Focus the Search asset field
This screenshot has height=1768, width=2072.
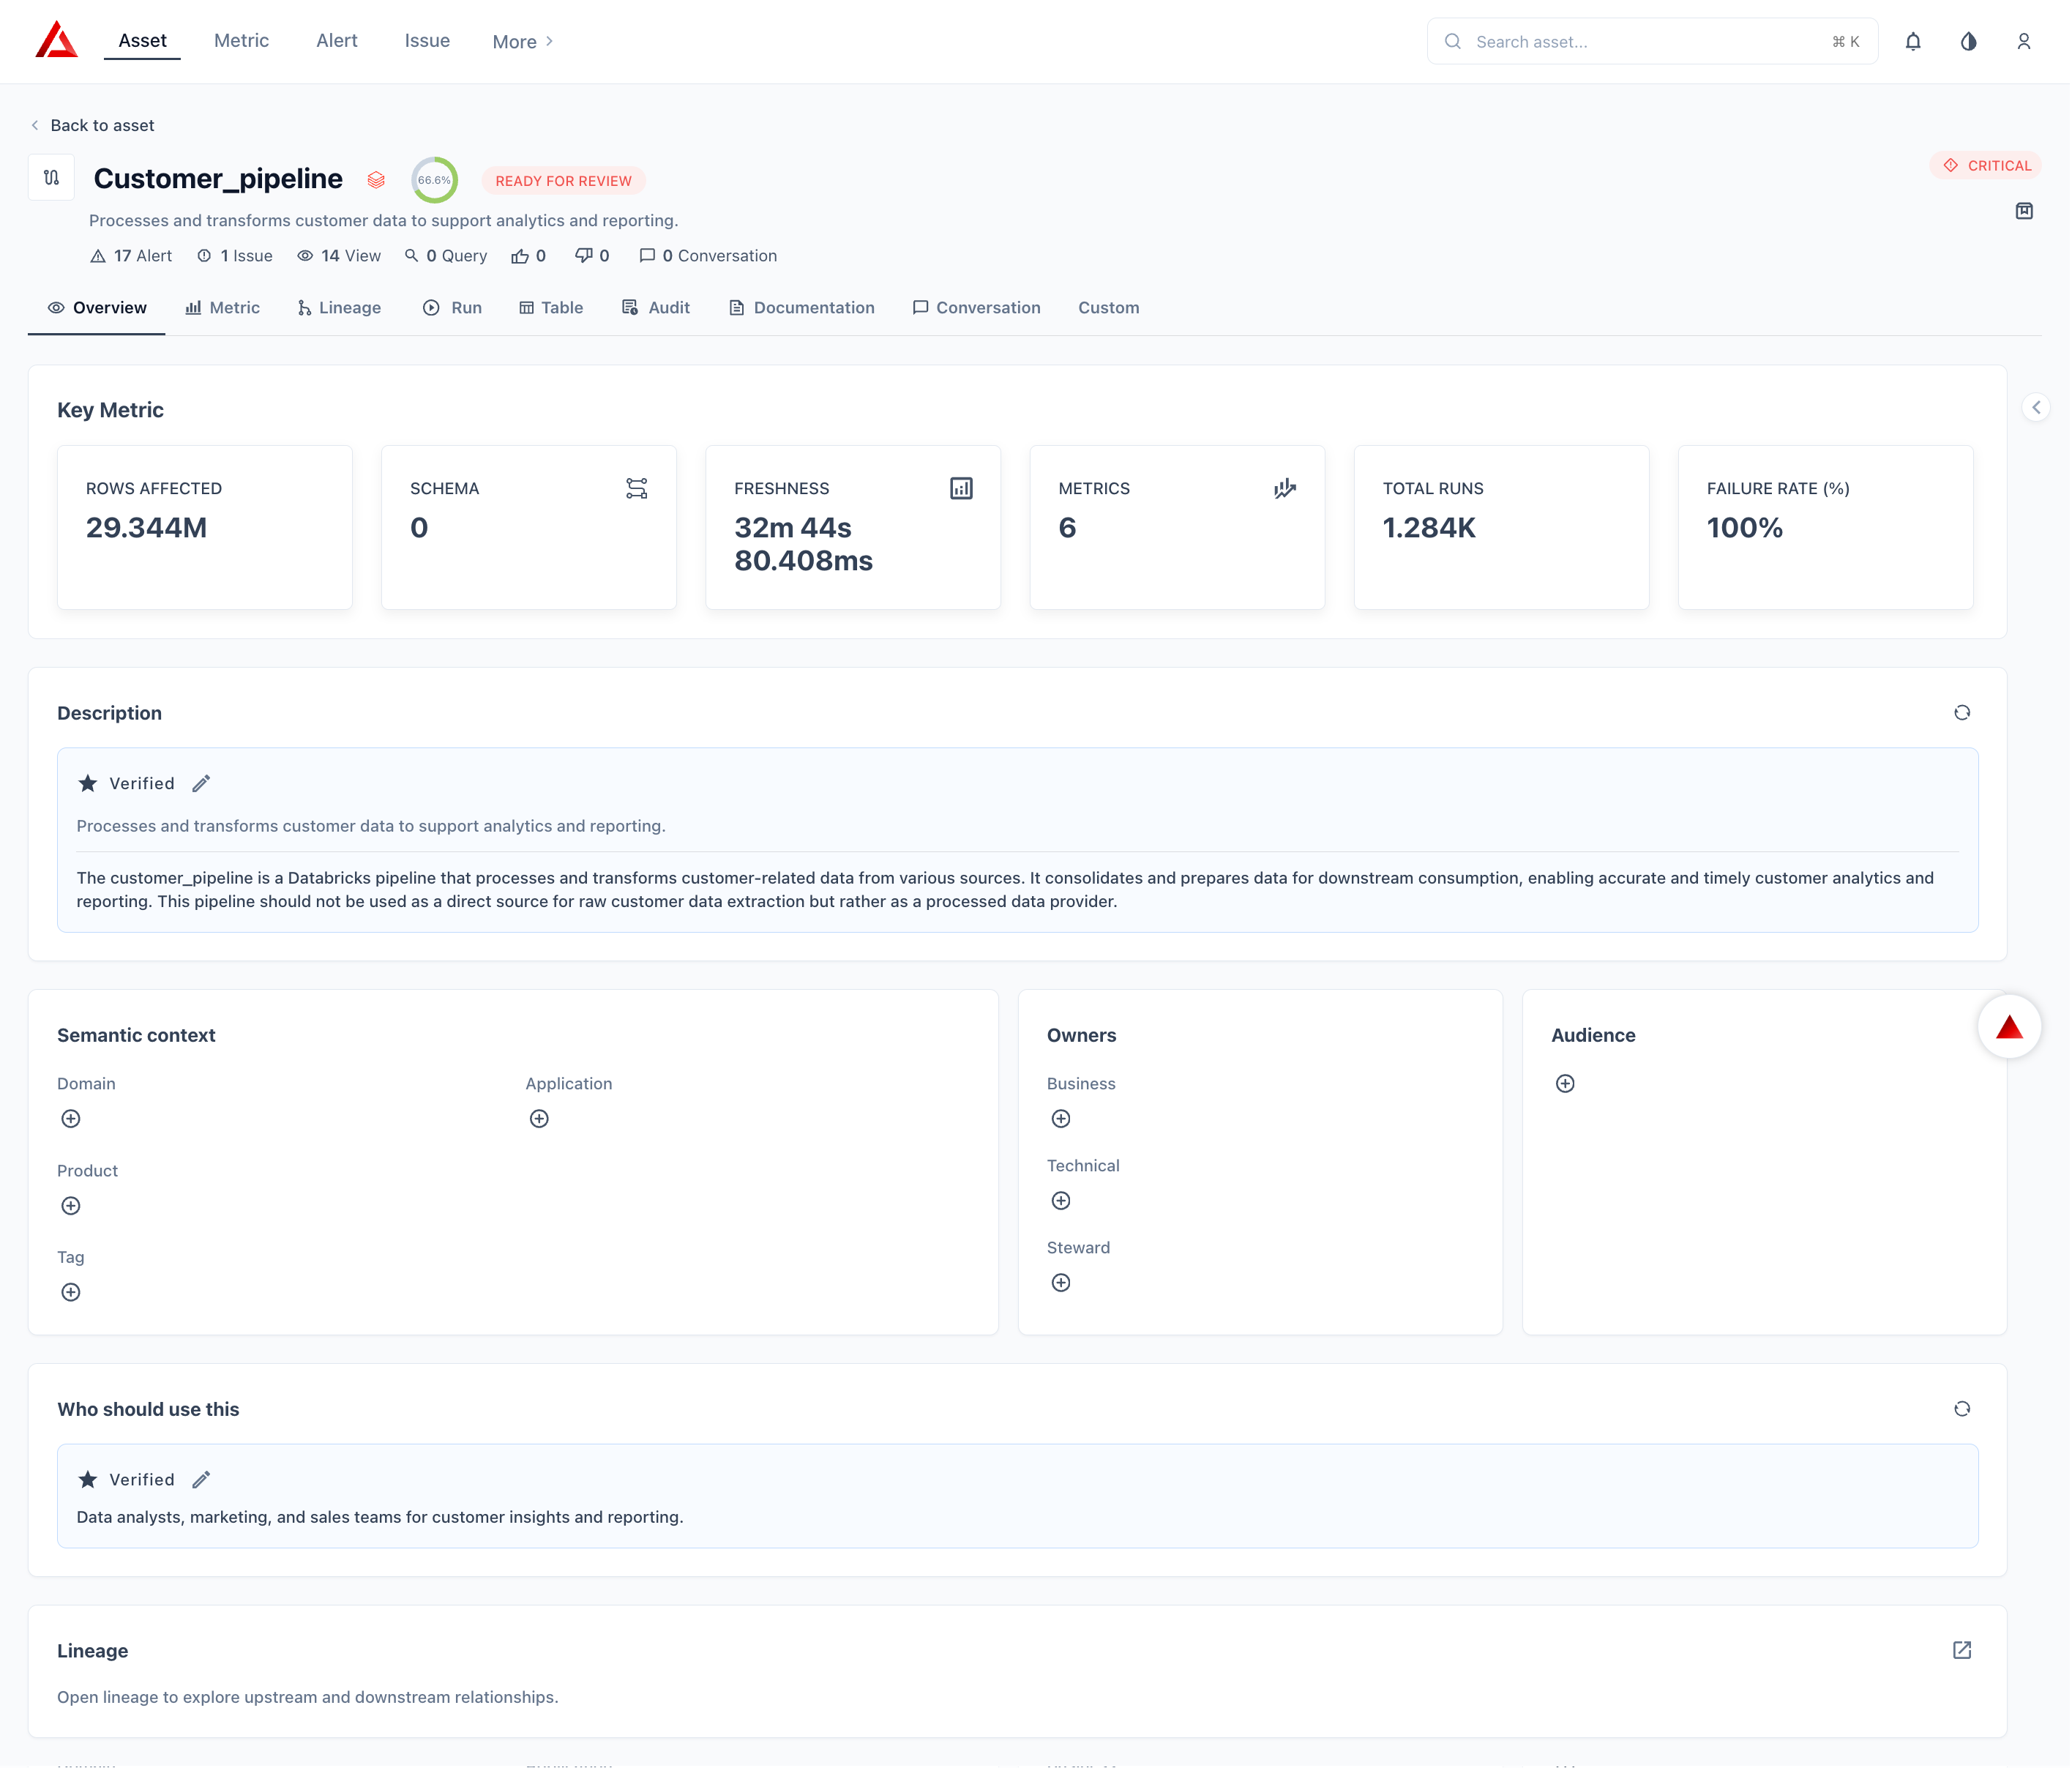pos(1652,41)
